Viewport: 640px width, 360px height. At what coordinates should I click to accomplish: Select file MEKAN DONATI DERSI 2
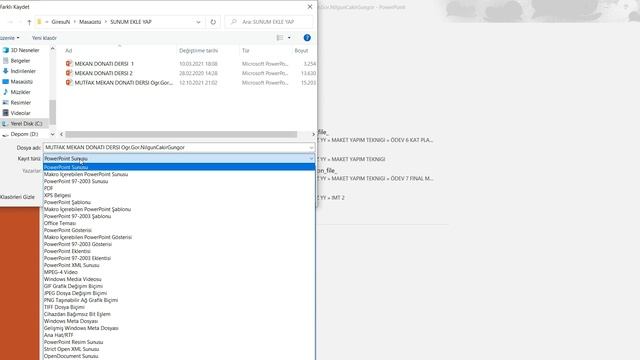(103, 73)
